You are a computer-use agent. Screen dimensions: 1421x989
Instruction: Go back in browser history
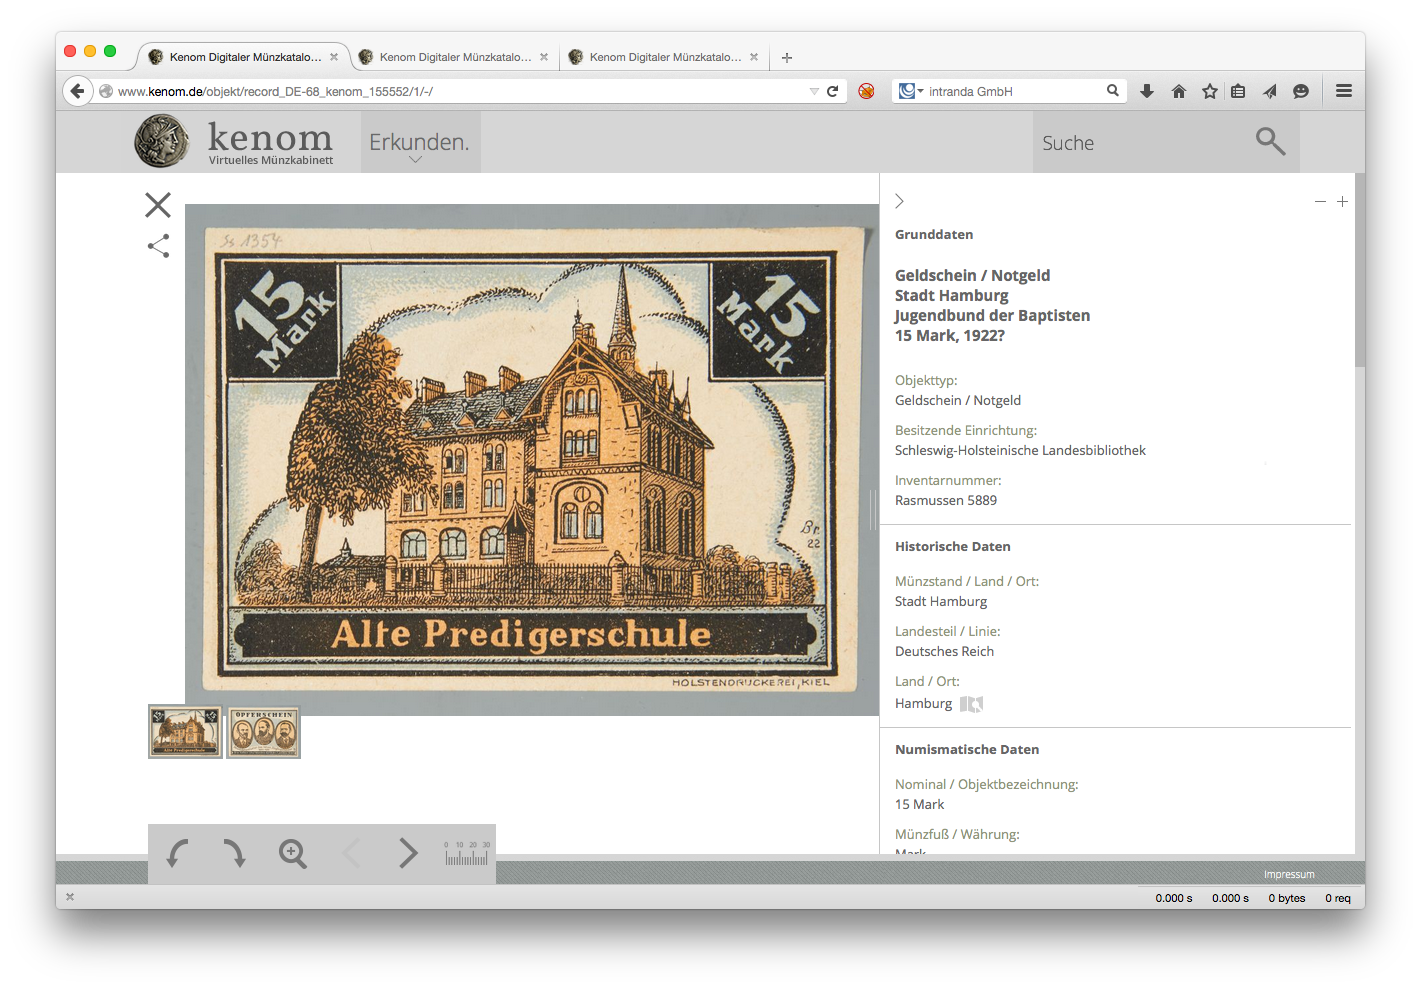coord(78,91)
